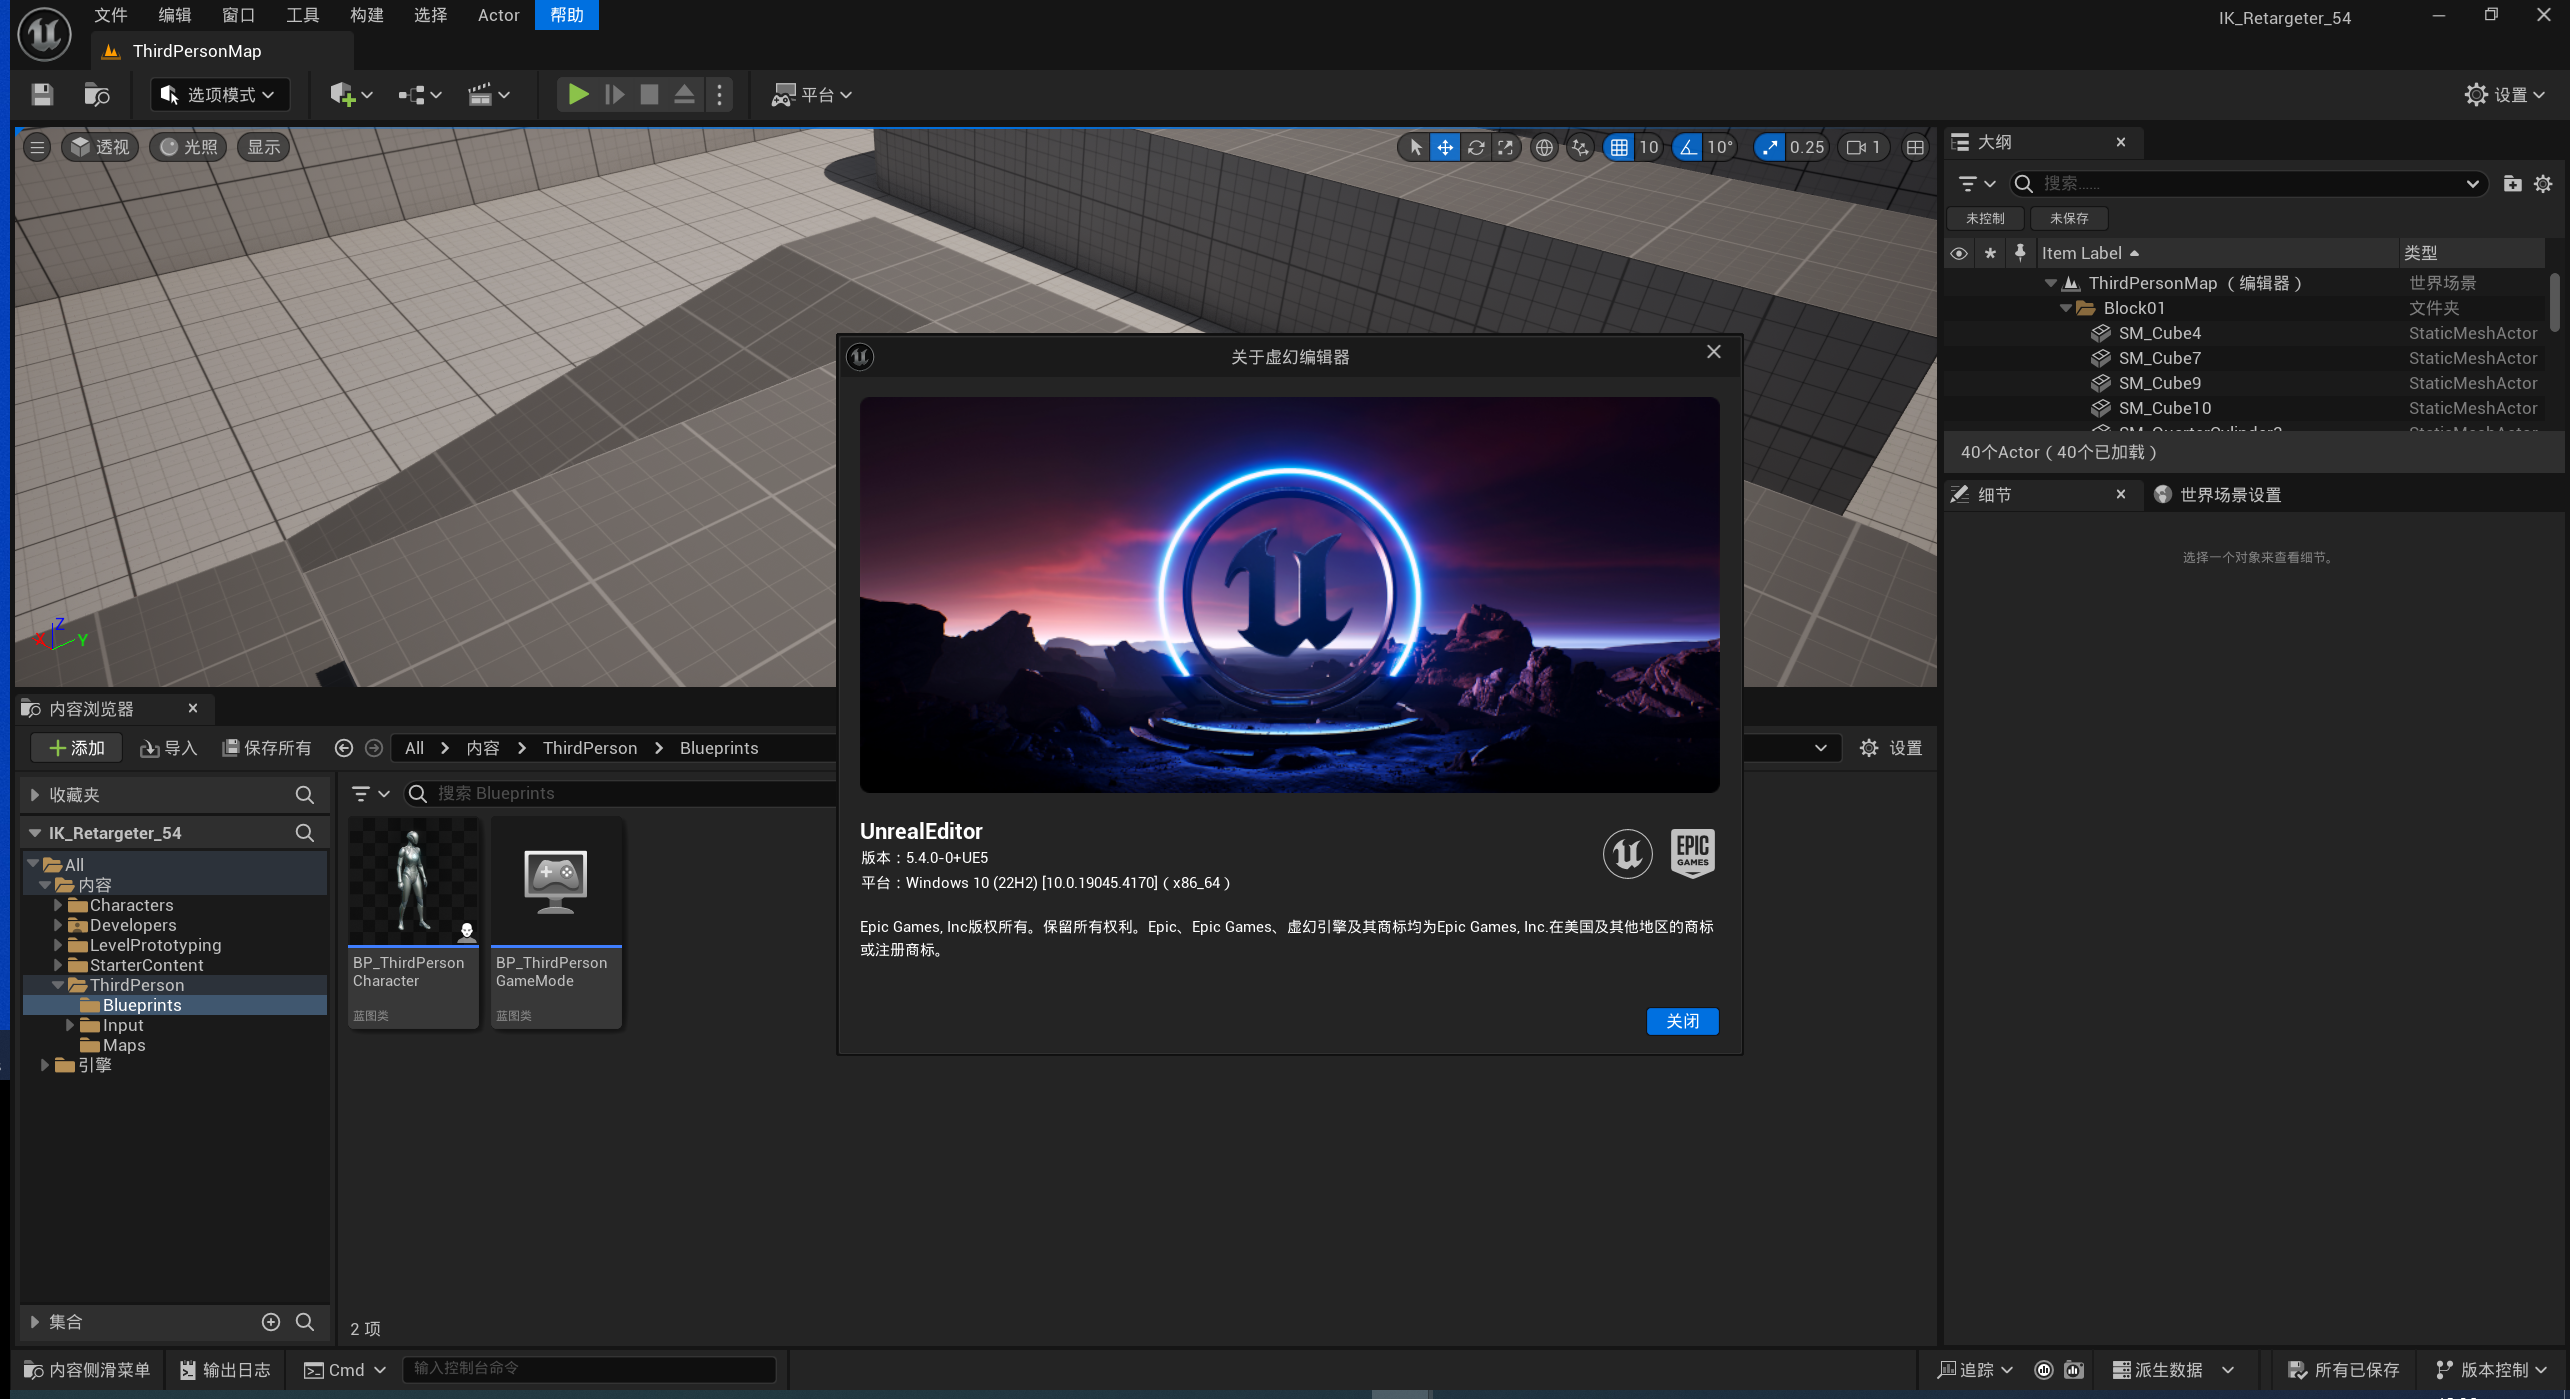This screenshot has height=1399, width=2570.
Task: Open the viewport hamburger options menu
Action: [x=37, y=147]
